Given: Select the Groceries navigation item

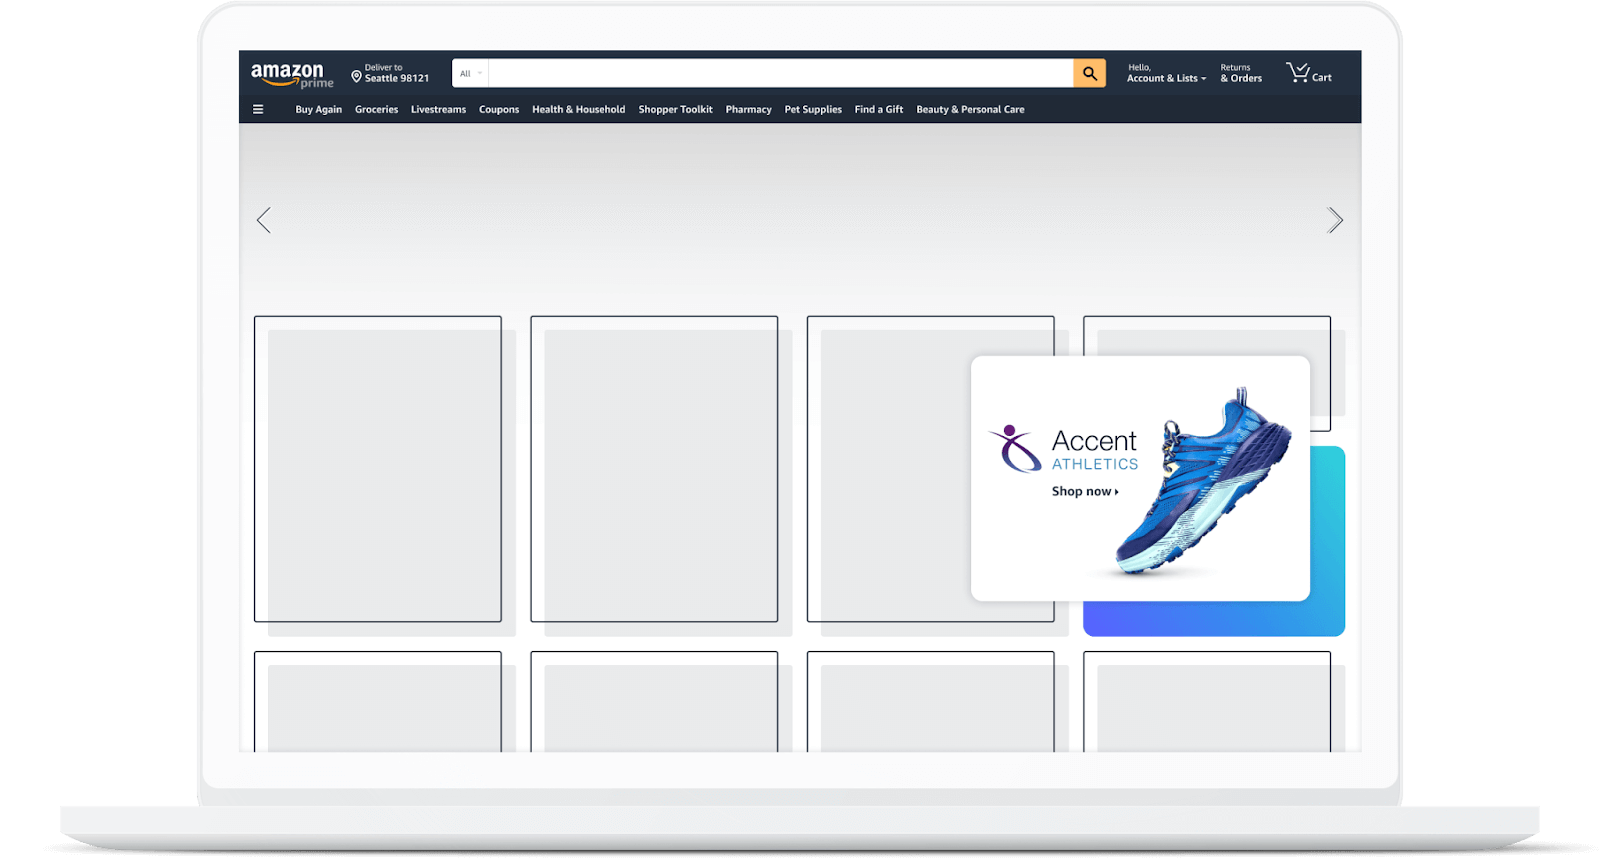Looking at the screenshot, I should [376, 110].
